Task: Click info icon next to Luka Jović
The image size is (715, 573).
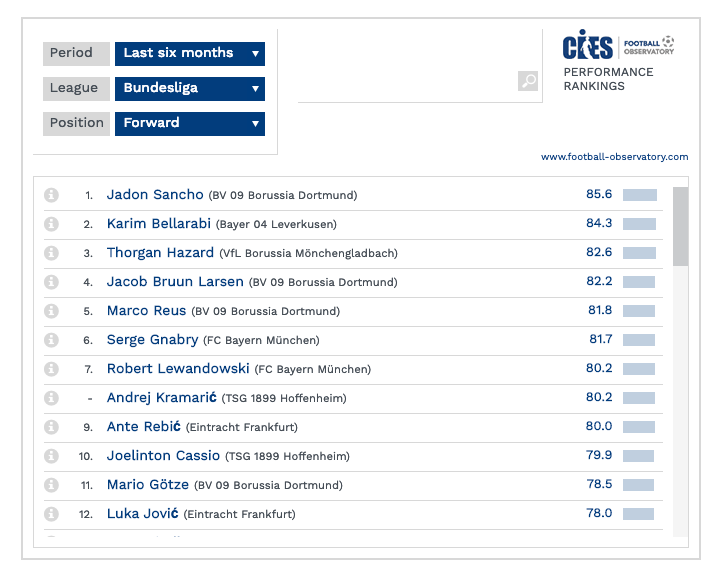Action: point(52,514)
